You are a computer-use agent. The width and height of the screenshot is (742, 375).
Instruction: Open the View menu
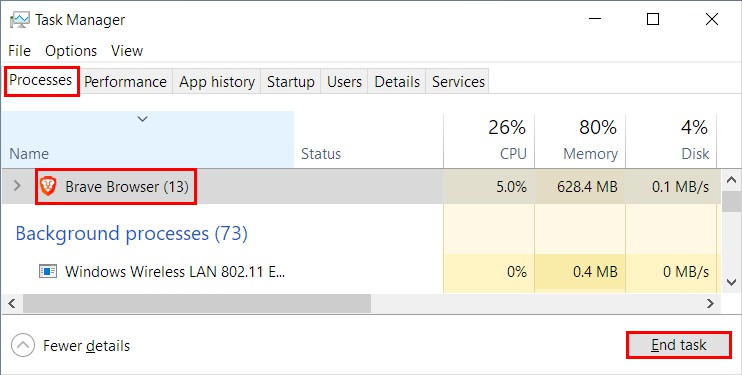coord(127,51)
